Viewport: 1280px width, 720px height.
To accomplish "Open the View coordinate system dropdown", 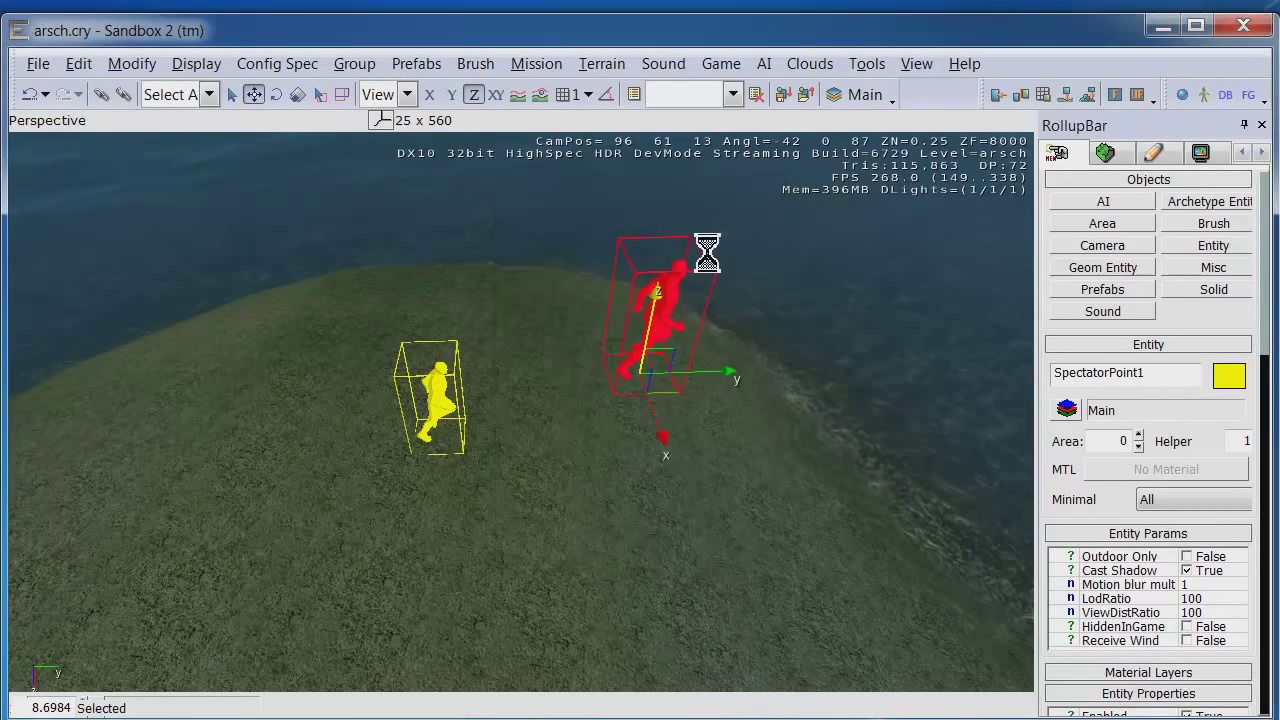I will 407,95.
